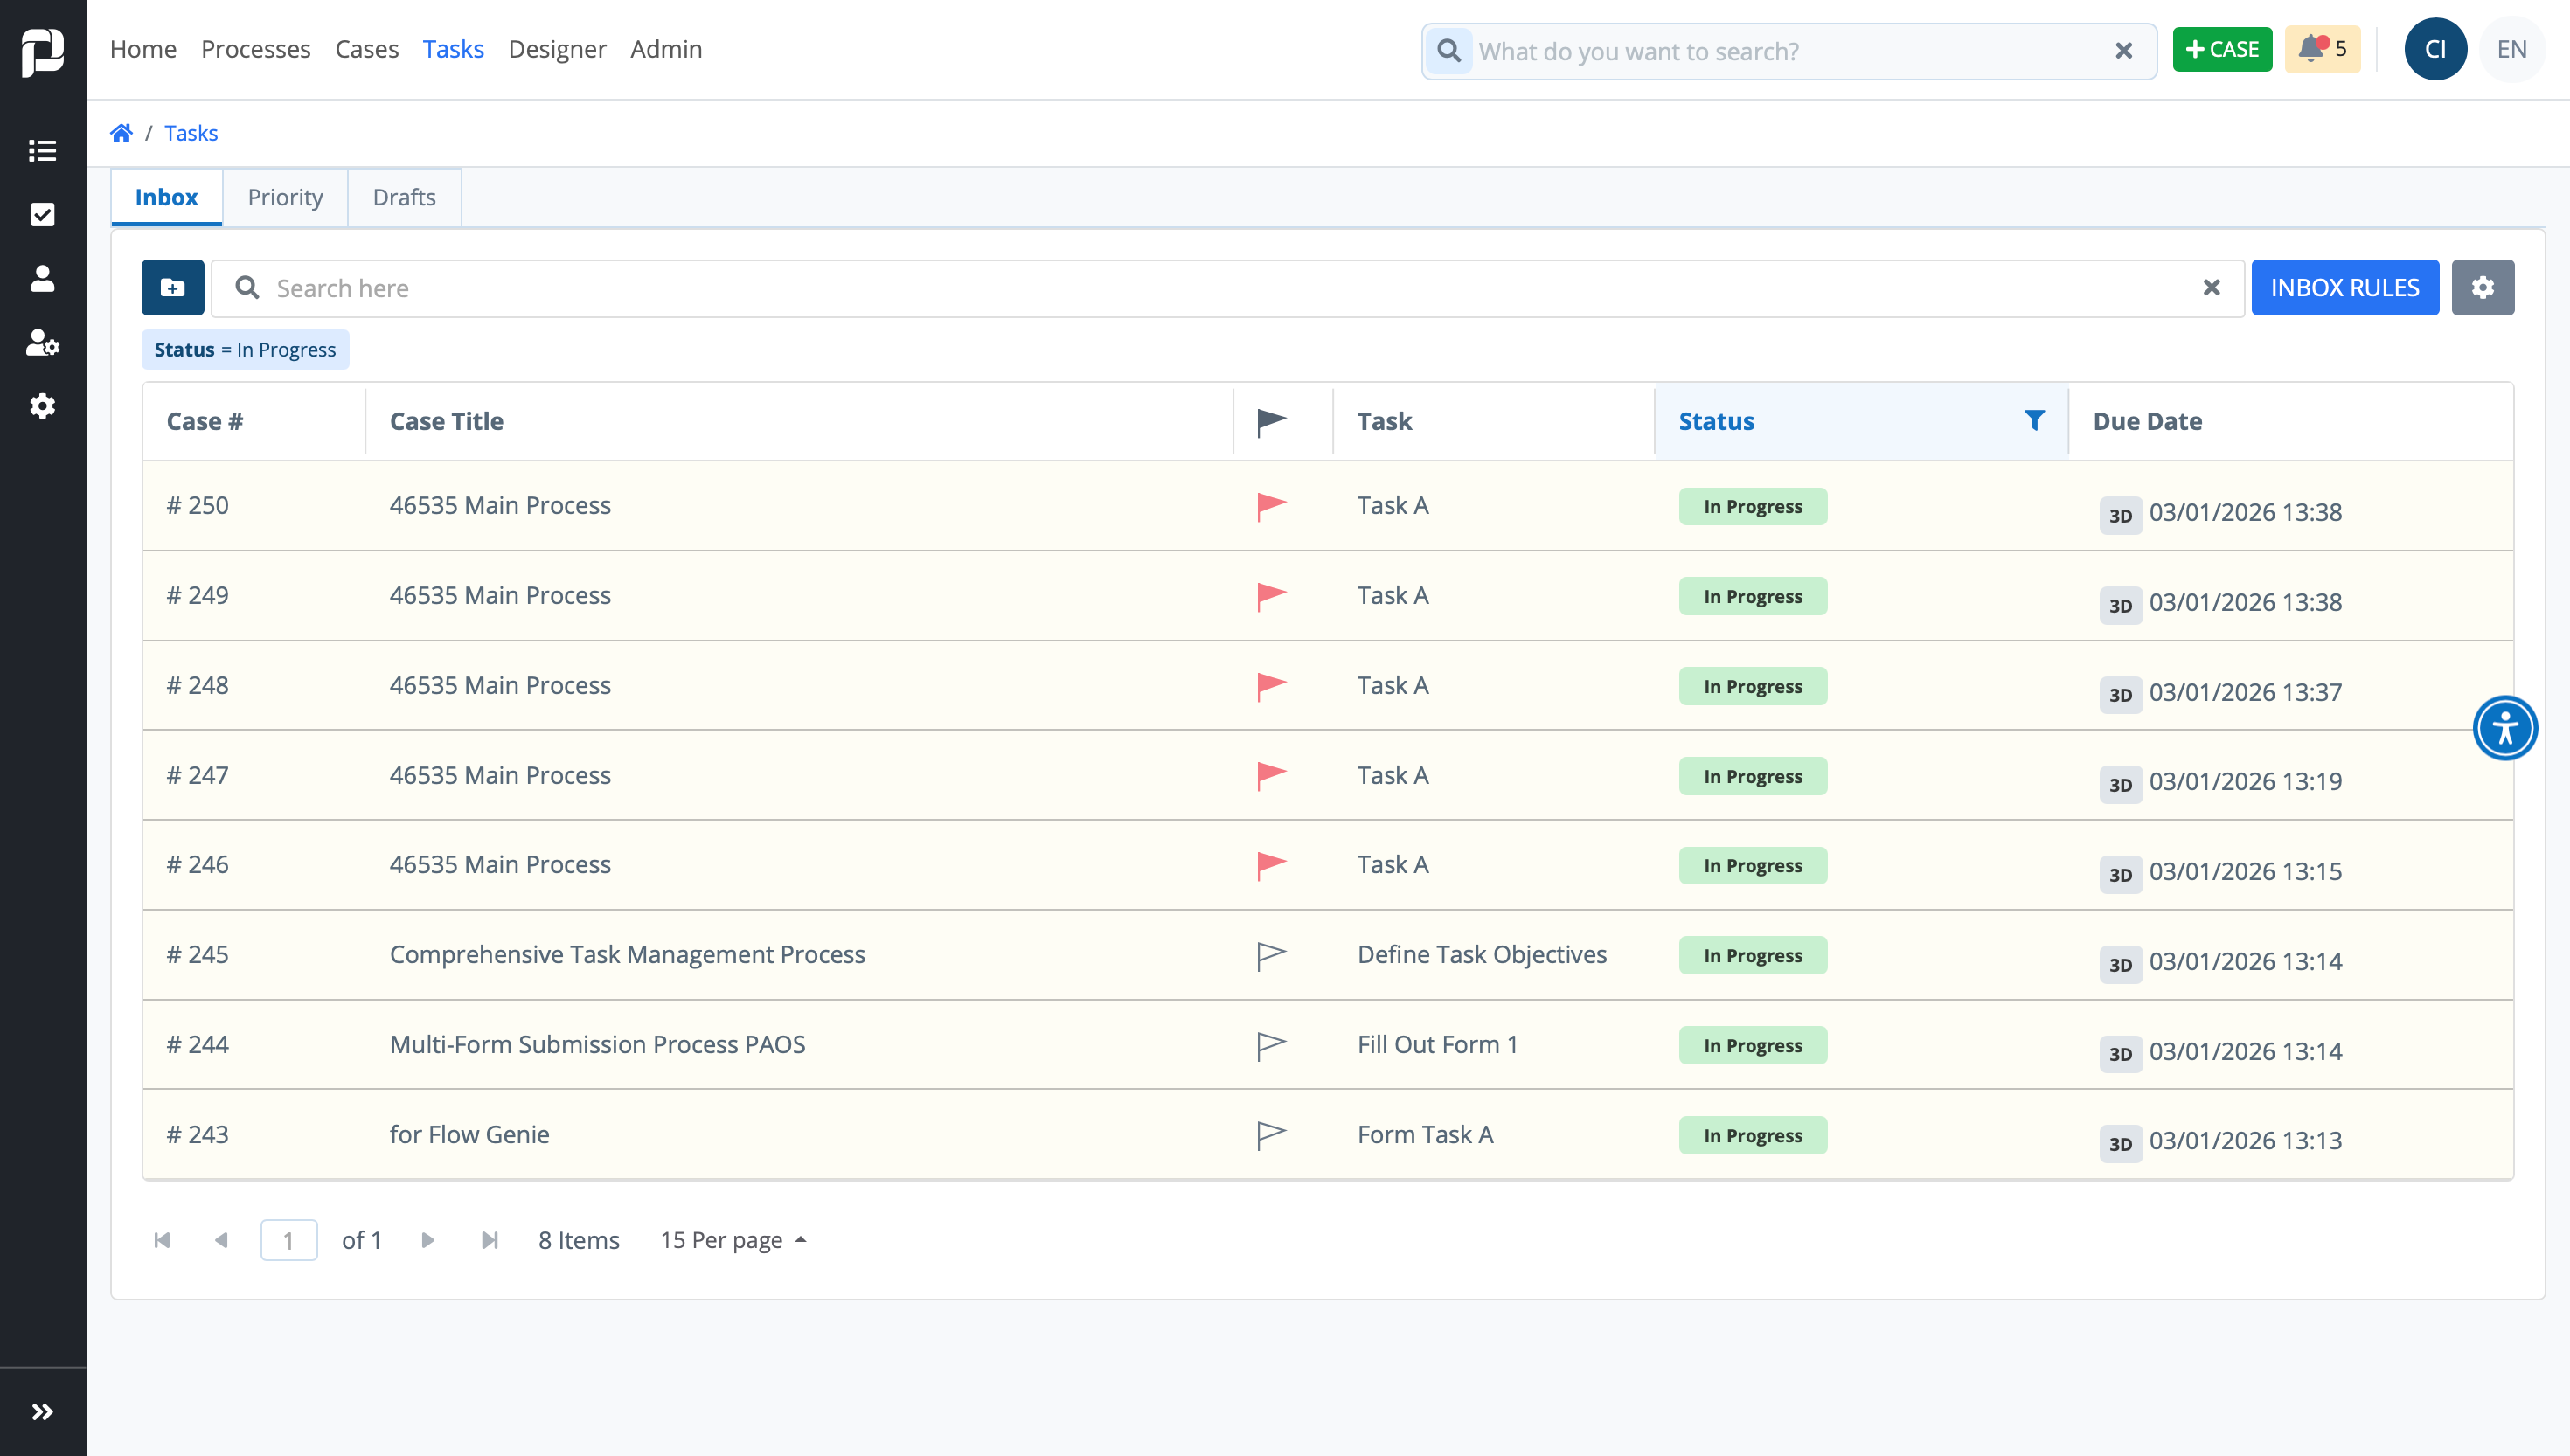Expand the left sidebar with chevrons

point(42,1411)
